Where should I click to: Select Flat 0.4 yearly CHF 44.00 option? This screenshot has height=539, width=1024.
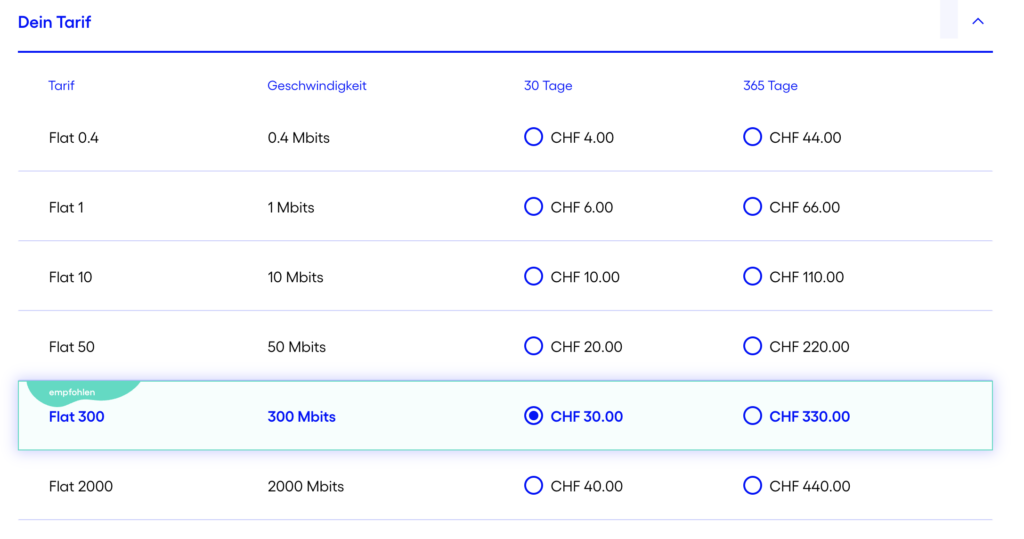pyautogui.click(x=752, y=137)
